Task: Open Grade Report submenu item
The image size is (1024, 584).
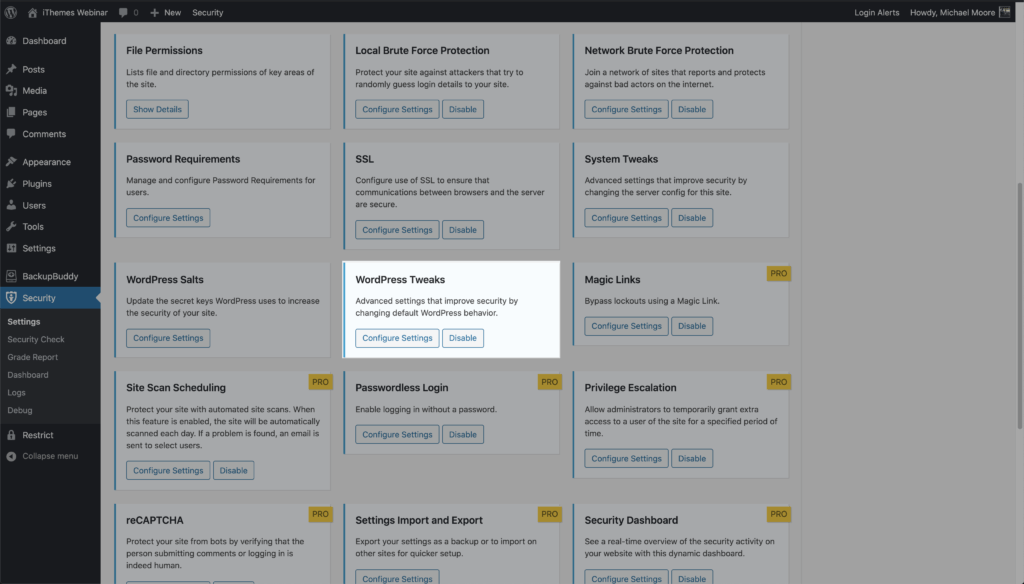Action: tap(33, 357)
